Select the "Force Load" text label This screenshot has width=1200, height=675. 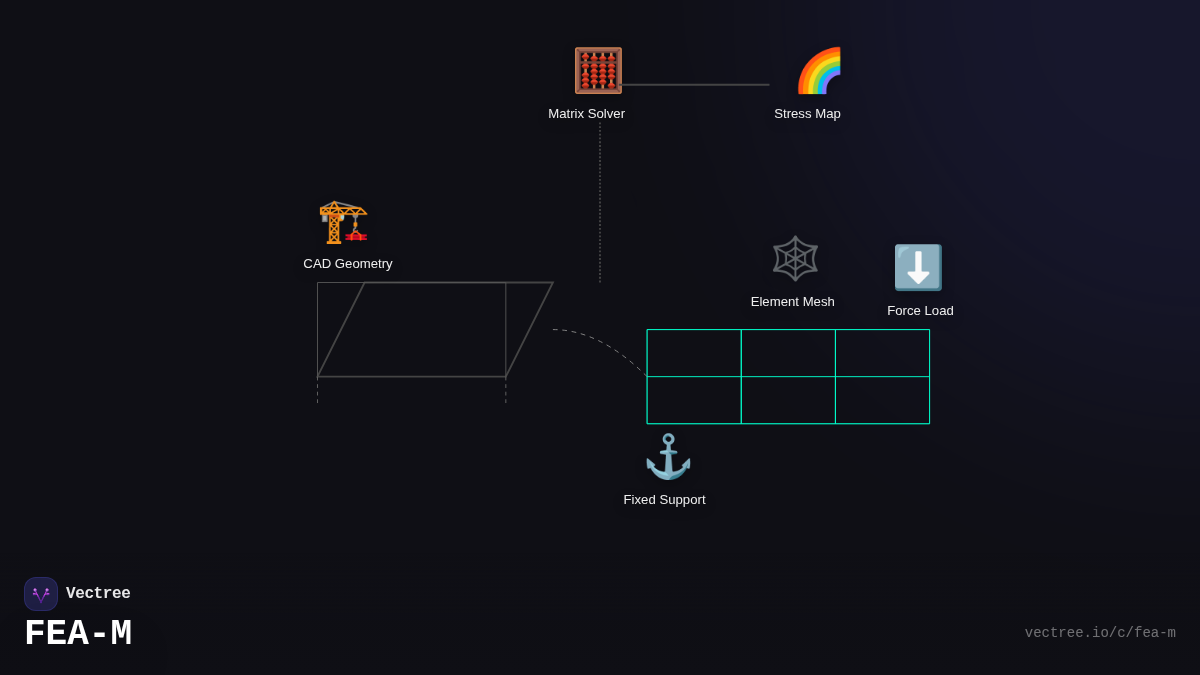[920, 311]
